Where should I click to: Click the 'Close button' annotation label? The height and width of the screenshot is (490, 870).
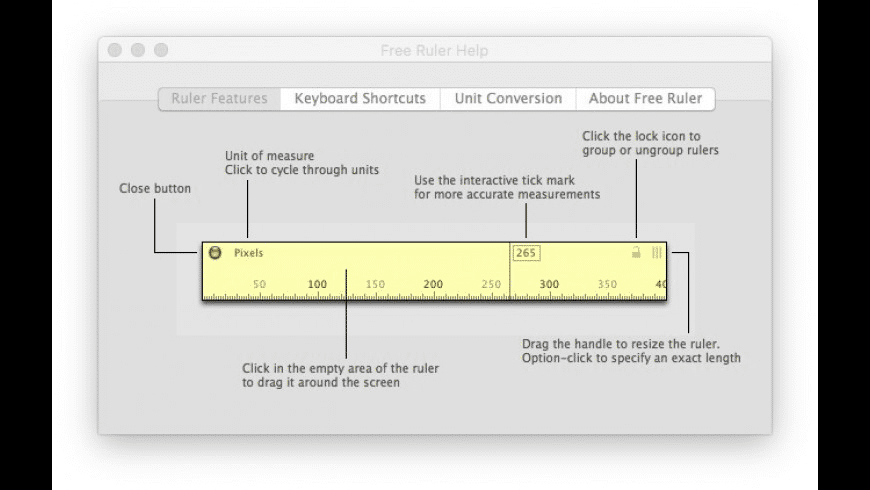click(x=155, y=188)
